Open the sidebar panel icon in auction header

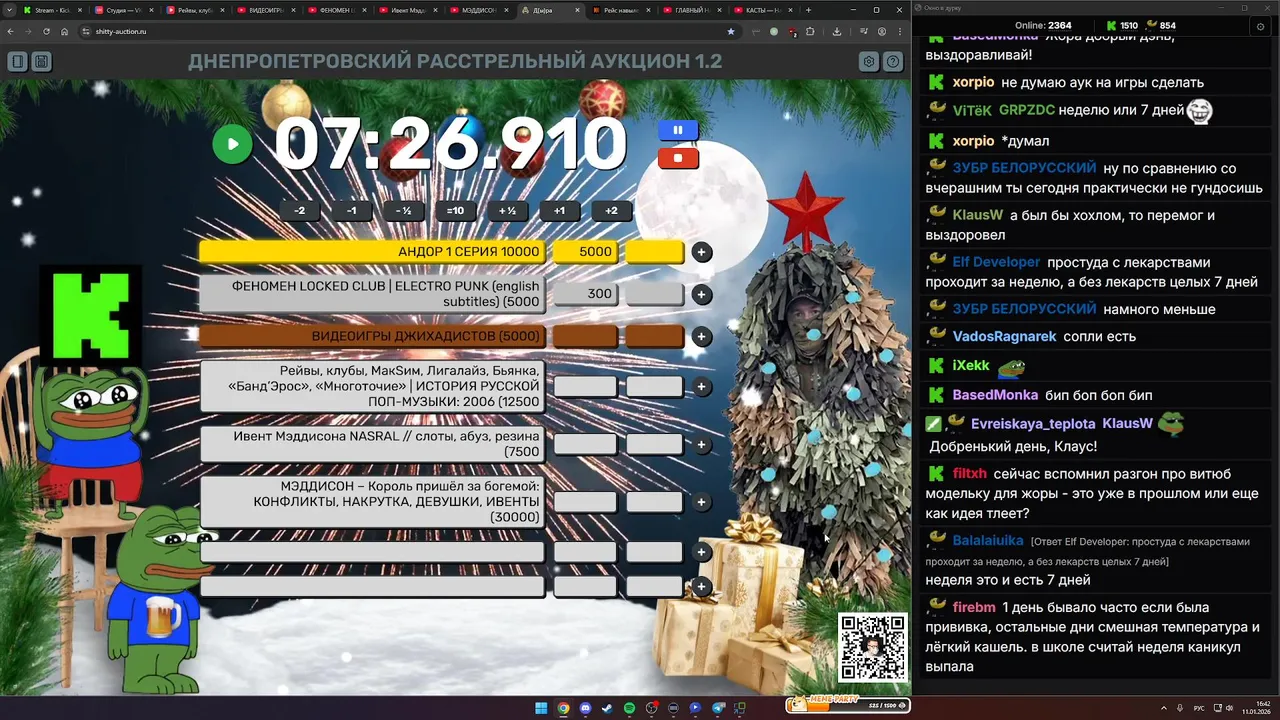tap(17, 62)
